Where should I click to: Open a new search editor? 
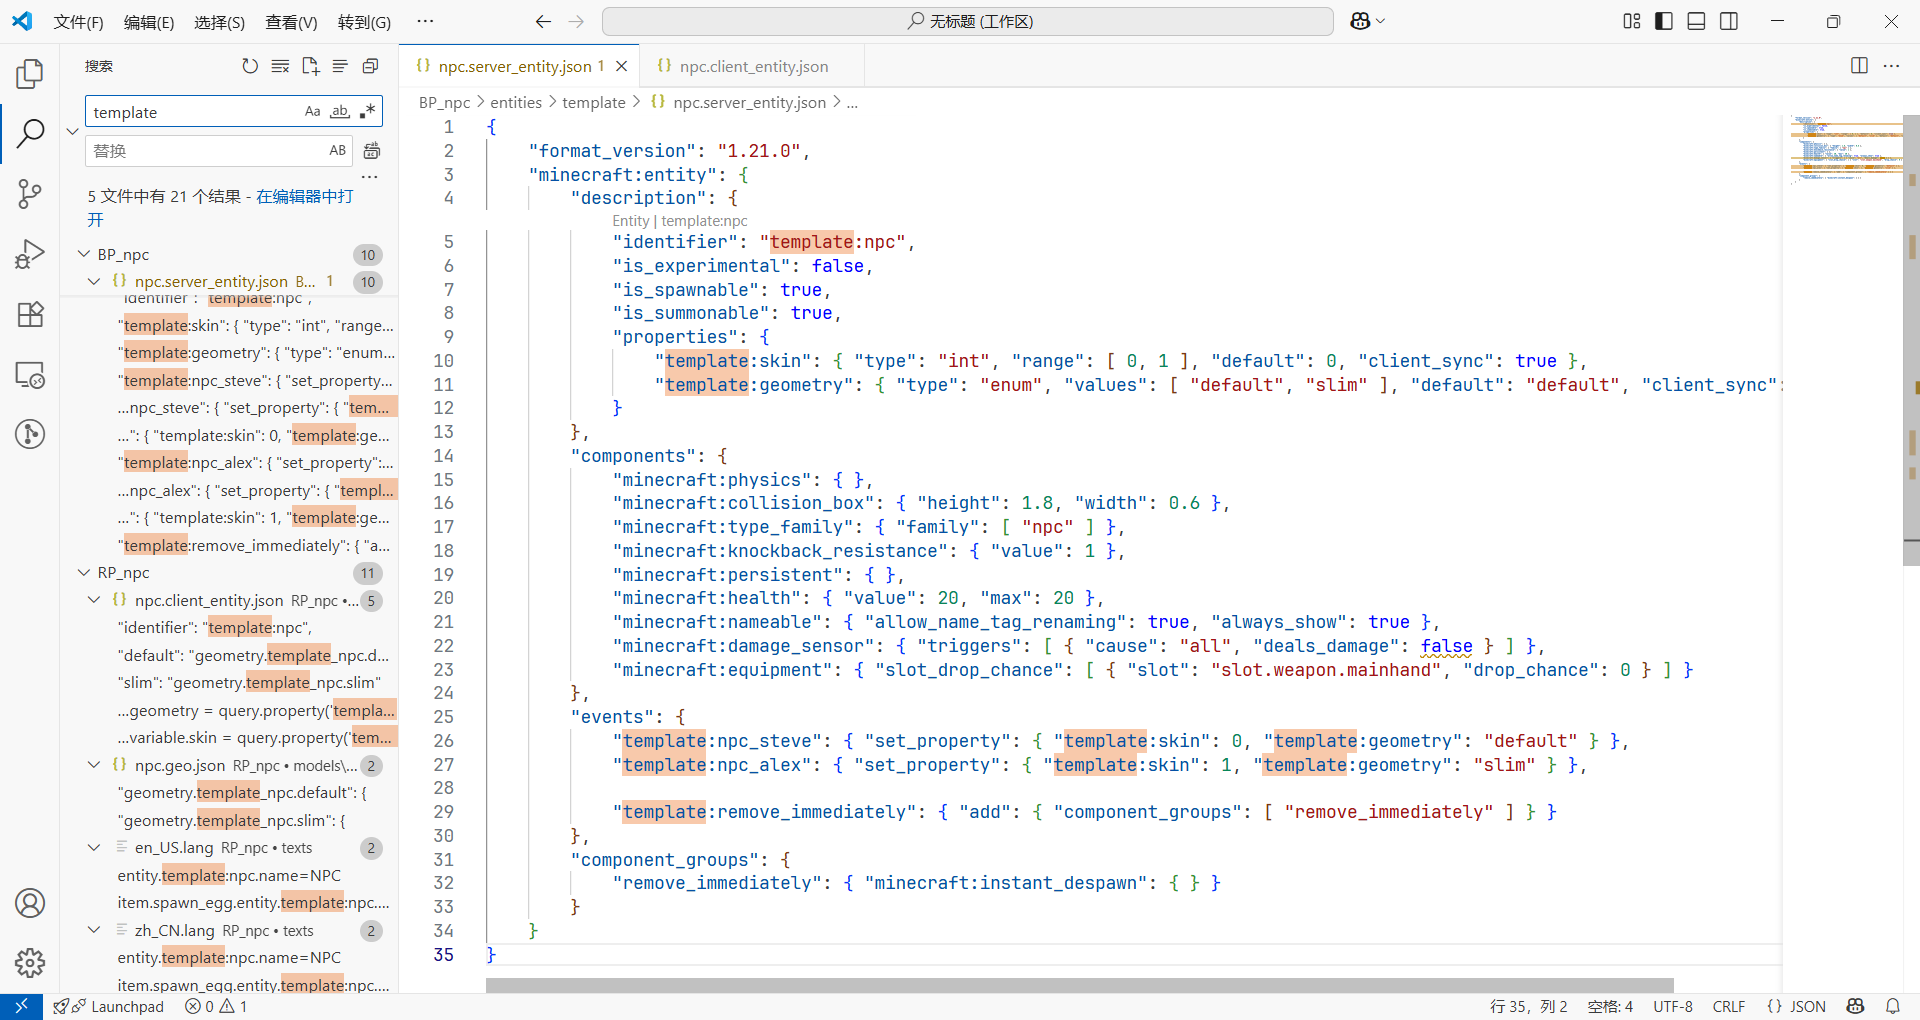coord(310,66)
